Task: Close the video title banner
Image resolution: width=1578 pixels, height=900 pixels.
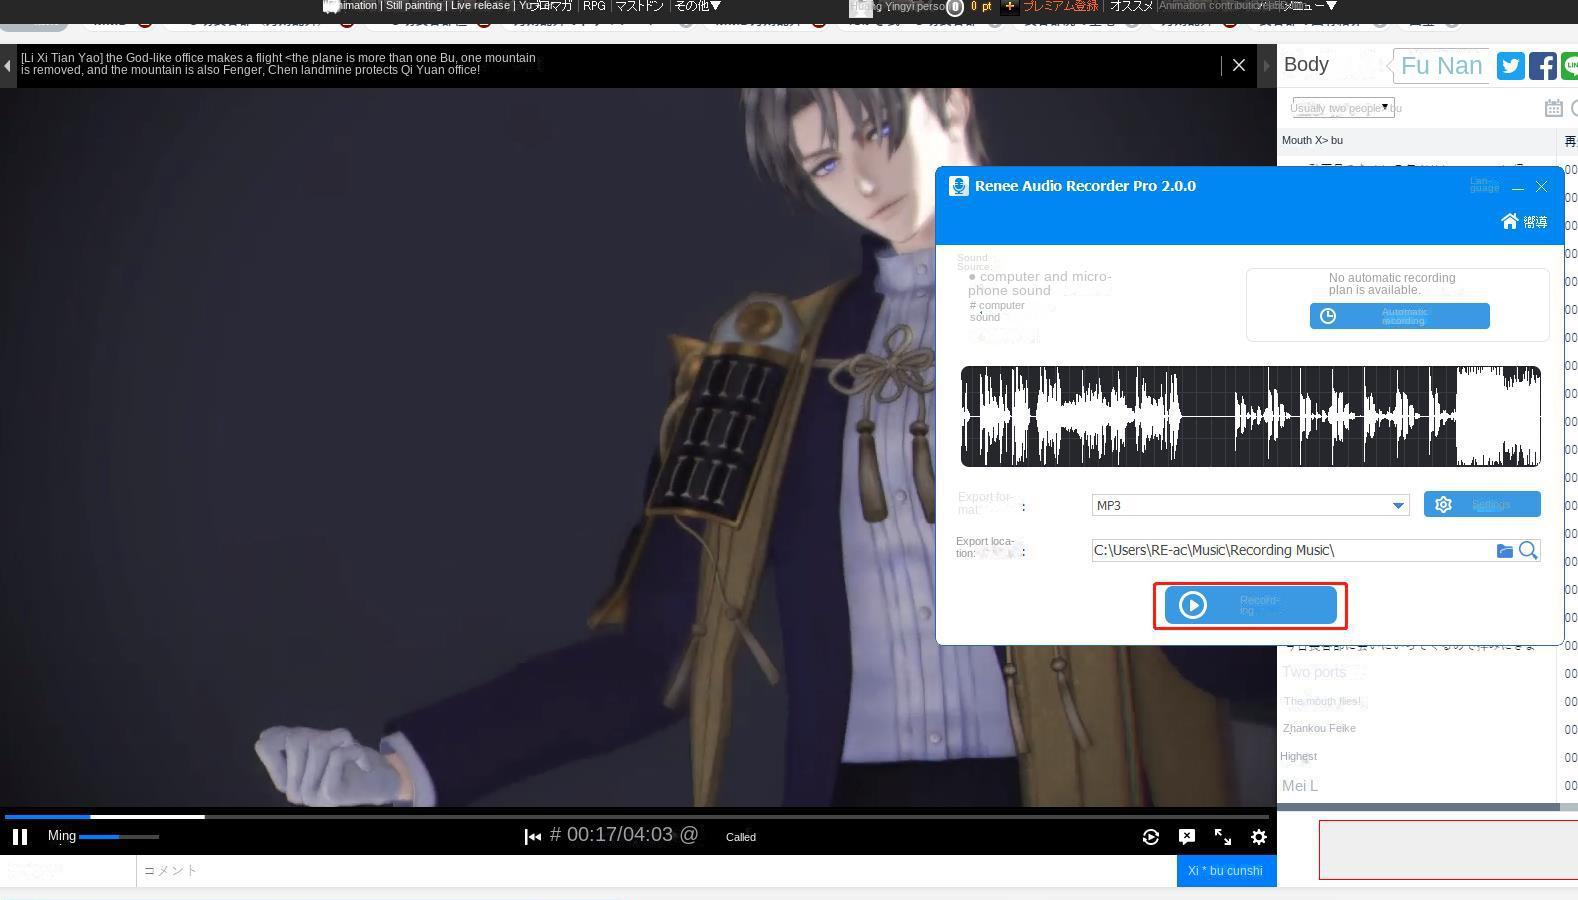Action: click(x=1239, y=65)
